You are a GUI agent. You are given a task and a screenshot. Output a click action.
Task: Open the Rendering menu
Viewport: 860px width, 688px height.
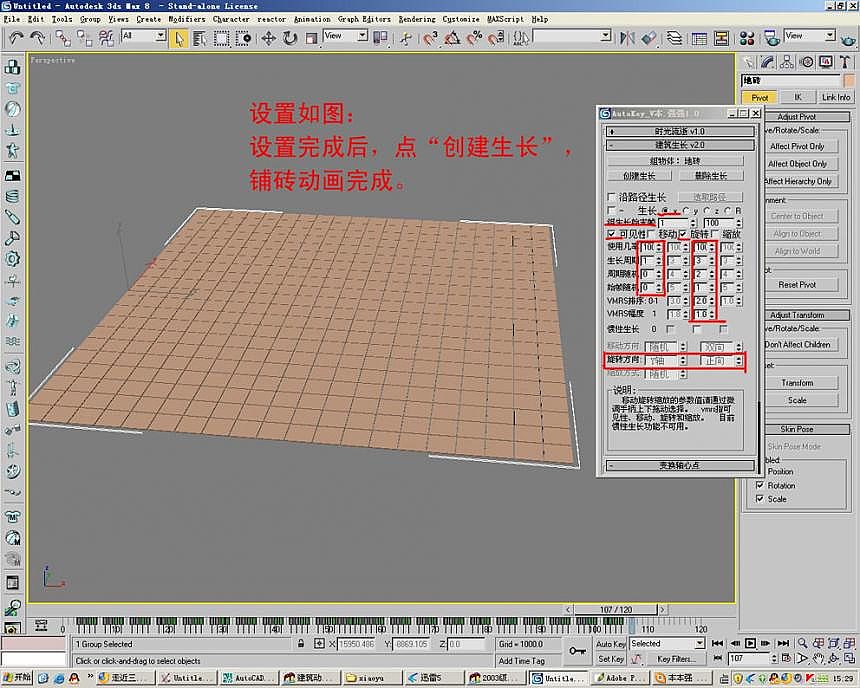coord(417,19)
